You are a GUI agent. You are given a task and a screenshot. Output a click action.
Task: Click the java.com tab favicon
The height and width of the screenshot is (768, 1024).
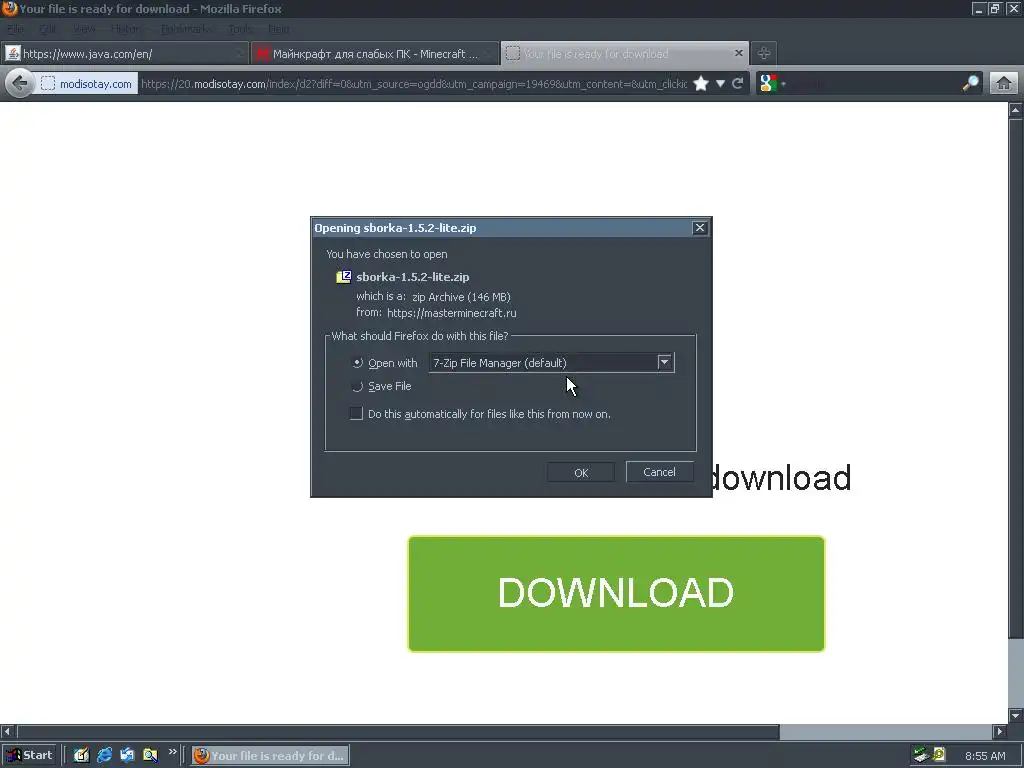pyautogui.click(x=13, y=54)
